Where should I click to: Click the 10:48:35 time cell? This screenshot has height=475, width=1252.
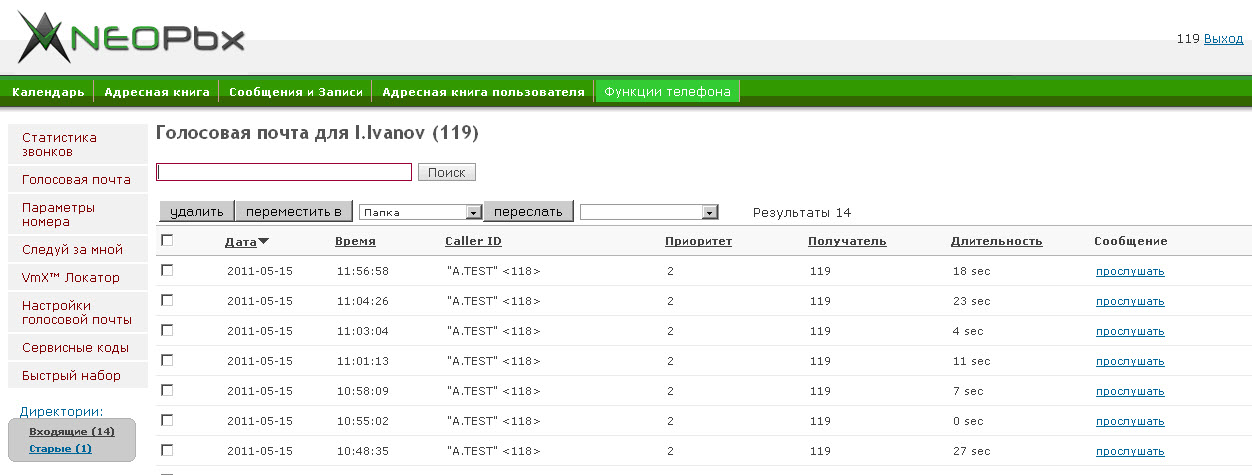pos(363,451)
